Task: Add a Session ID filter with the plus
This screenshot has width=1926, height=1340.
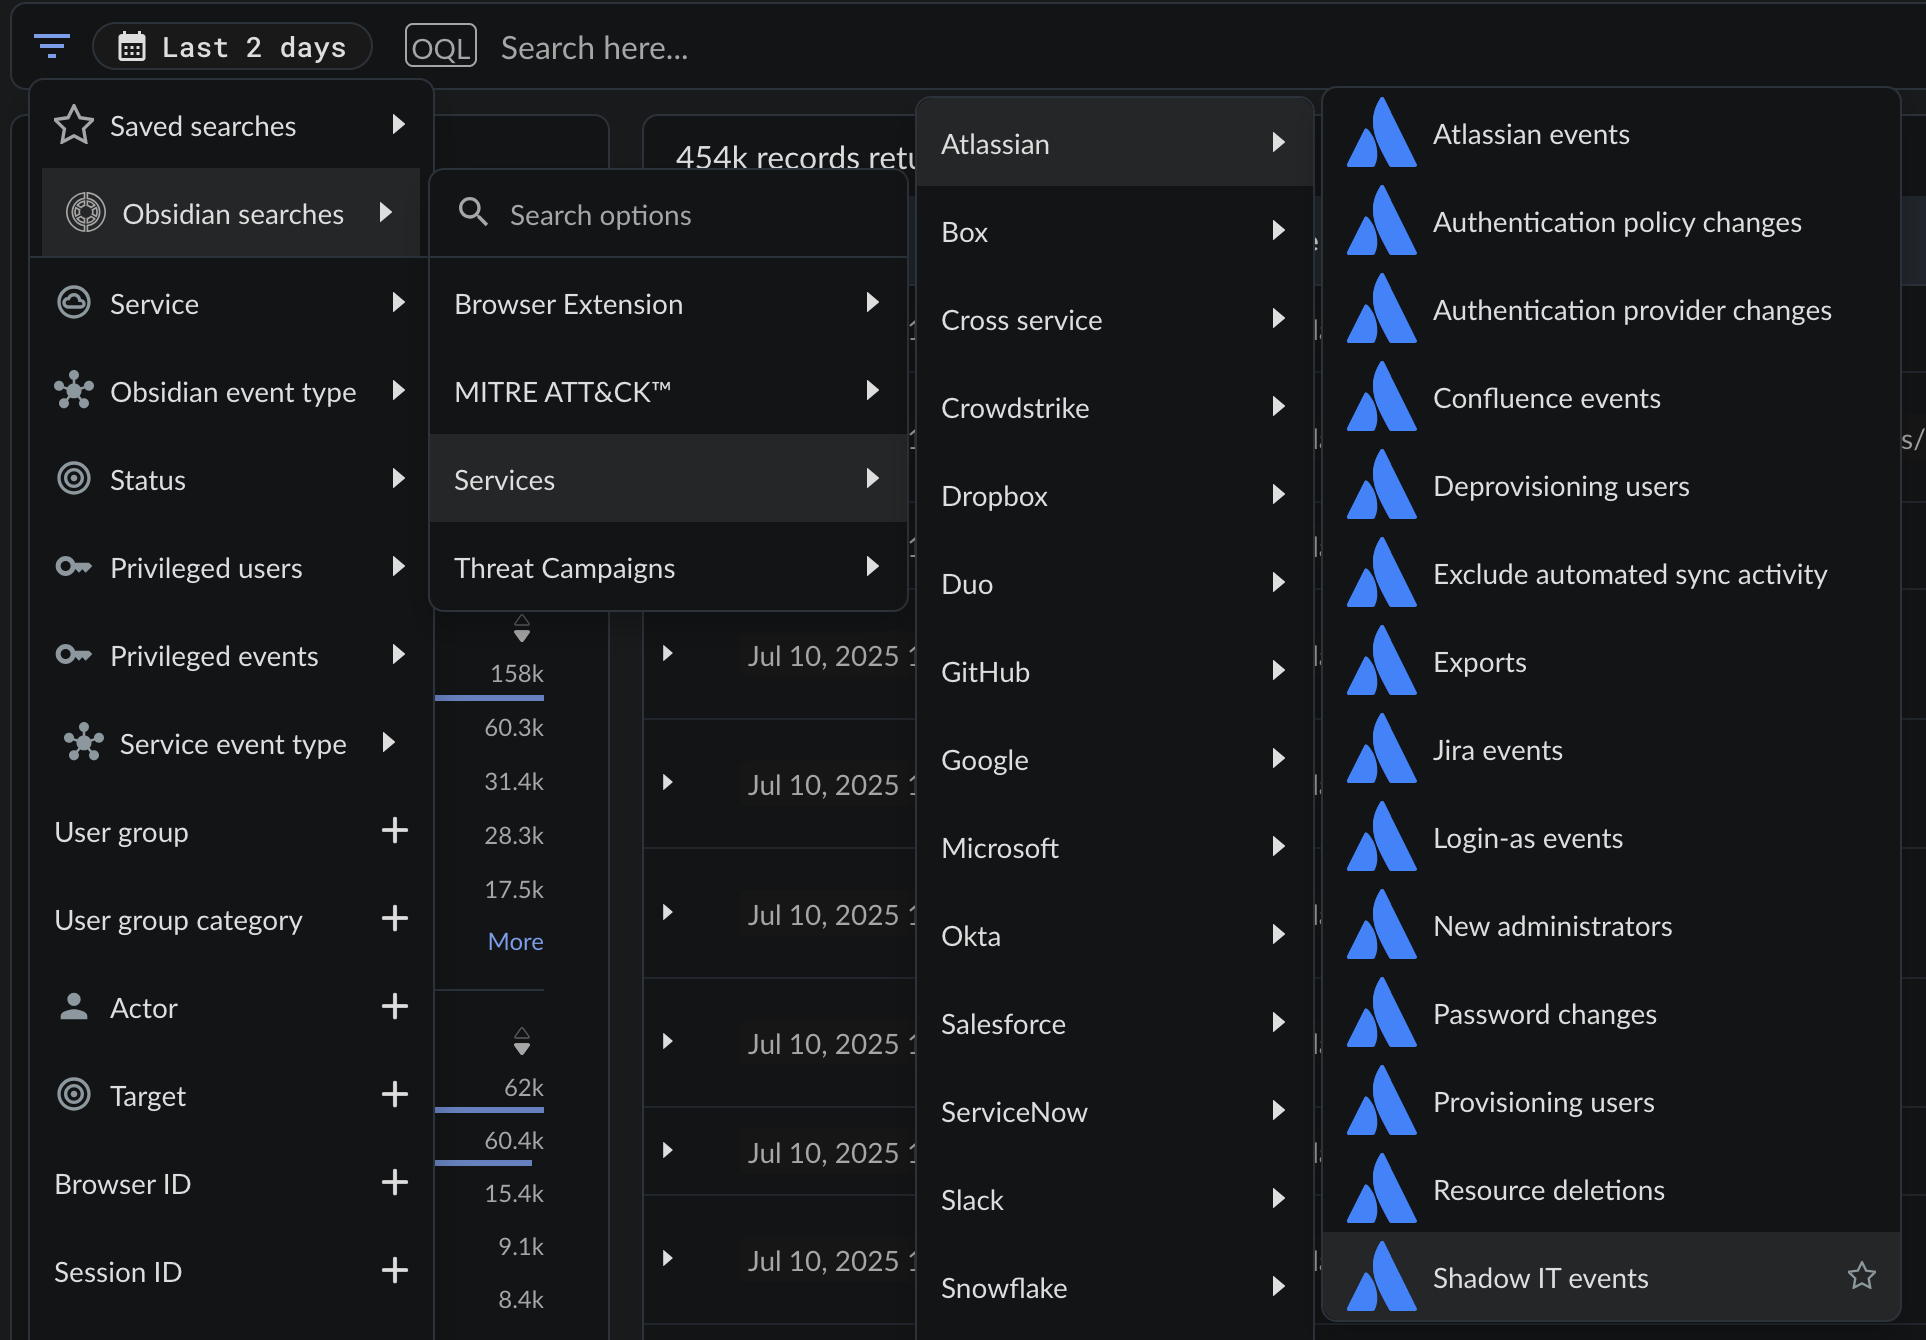Action: (395, 1271)
